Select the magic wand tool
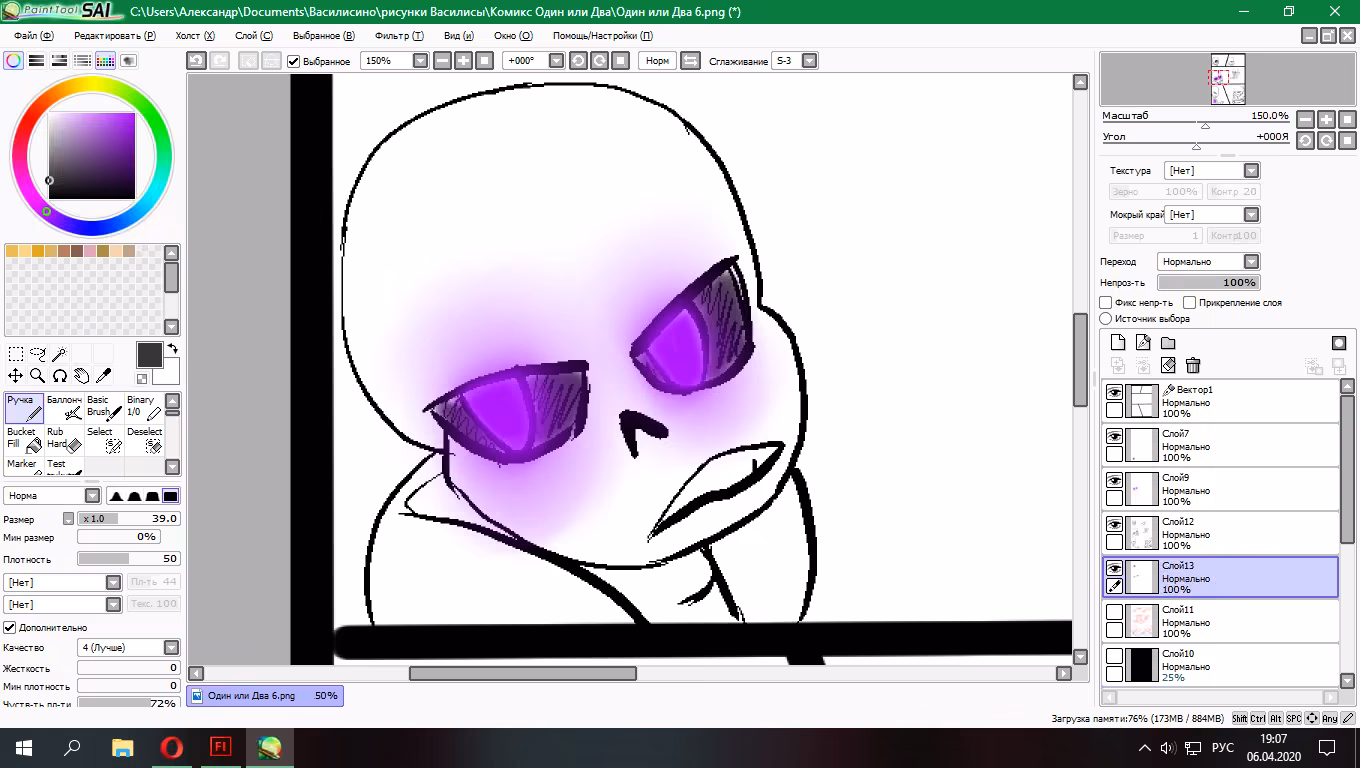The width and height of the screenshot is (1360, 768). (x=60, y=354)
